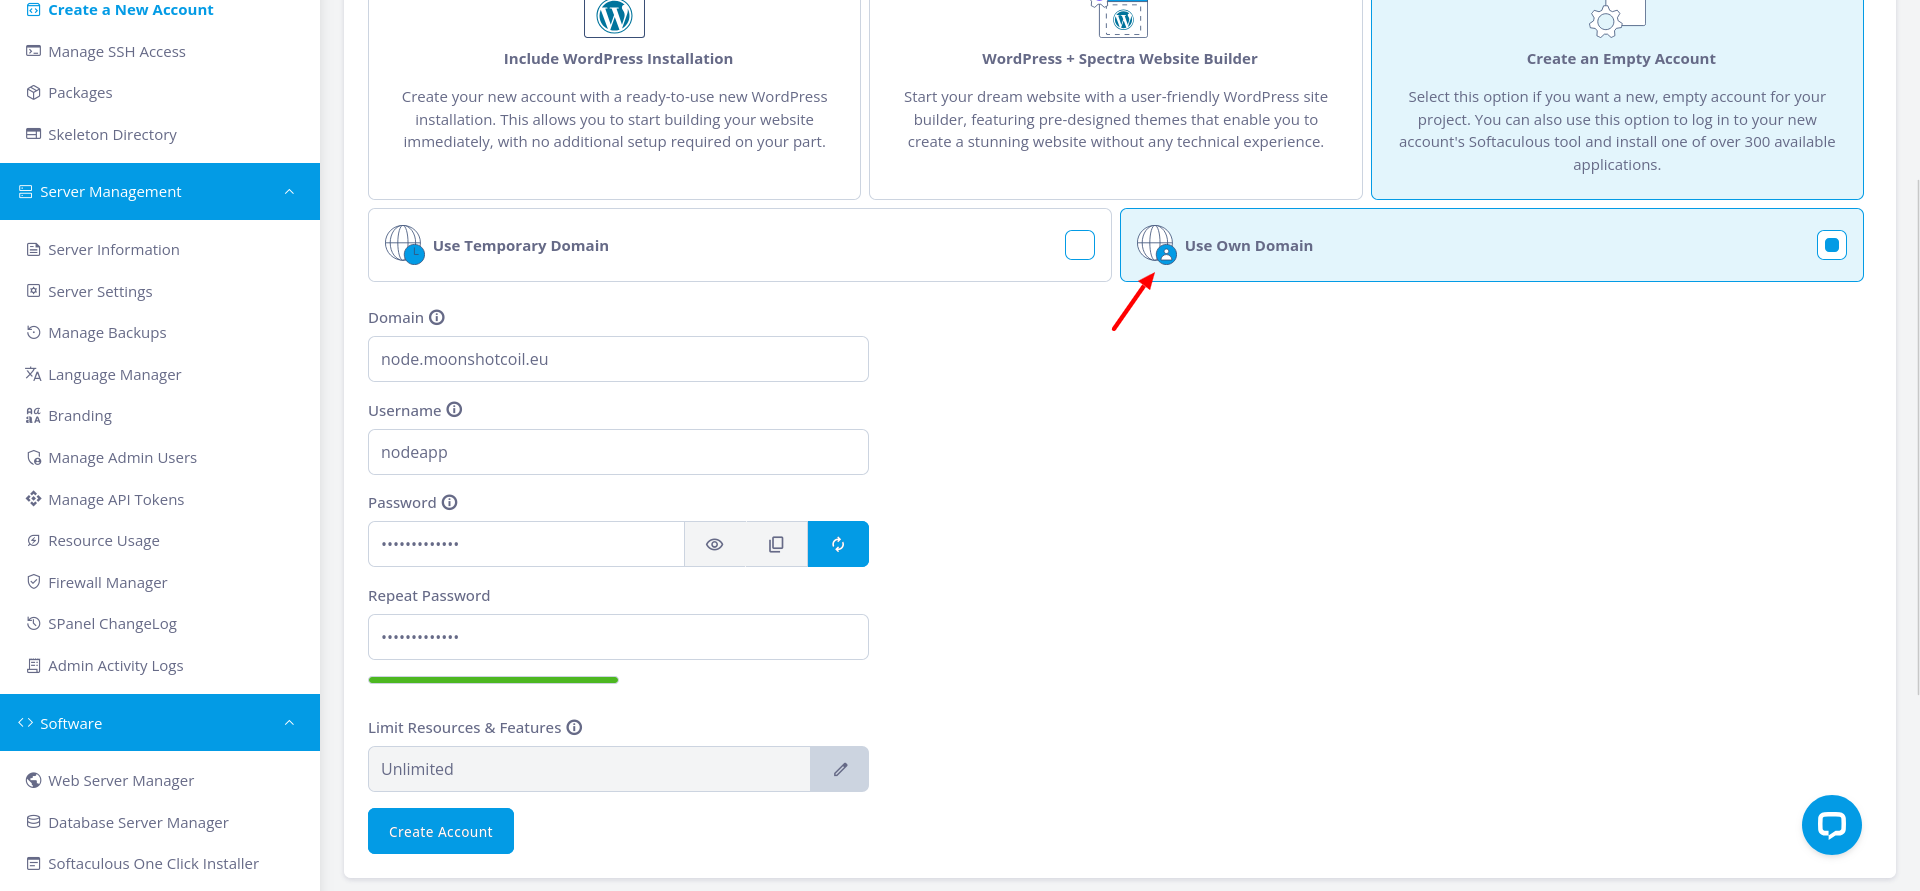Open Create a New Account link
The height and width of the screenshot is (891, 1920).
pyautogui.click(x=130, y=10)
